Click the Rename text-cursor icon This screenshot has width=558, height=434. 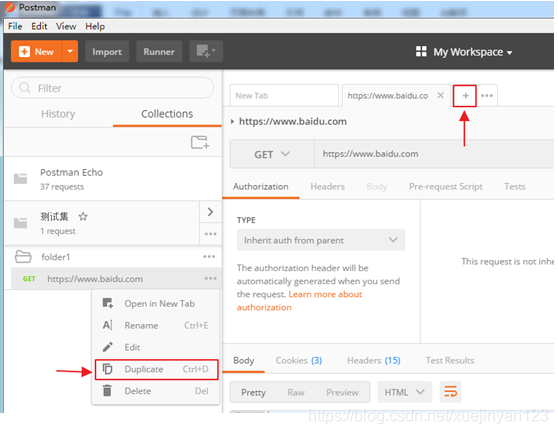pyautogui.click(x=107, y=325)
